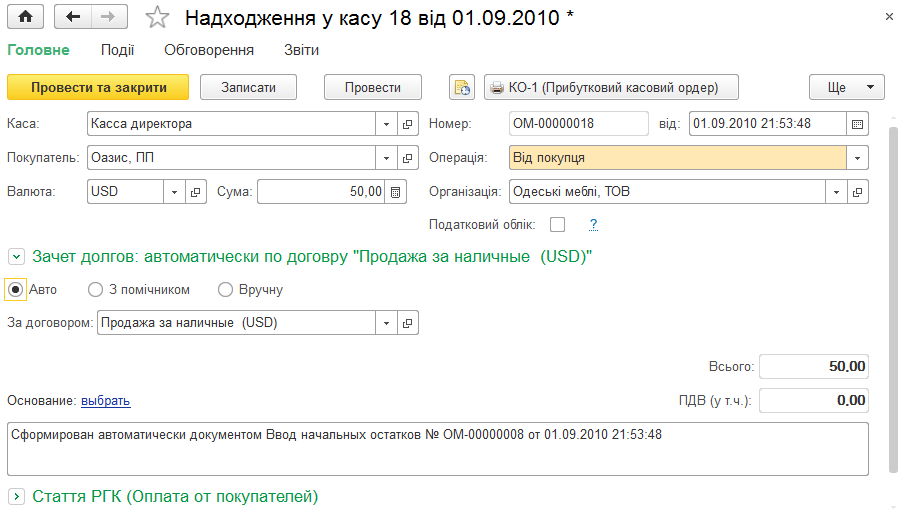This screenshot has height=520, width=904.
Task: Click the Записати button
Action: 248,88
